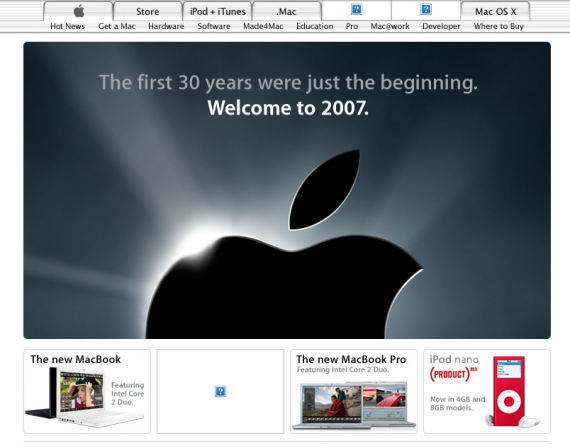
Task: Open the Software section
Action: [214, 26]
